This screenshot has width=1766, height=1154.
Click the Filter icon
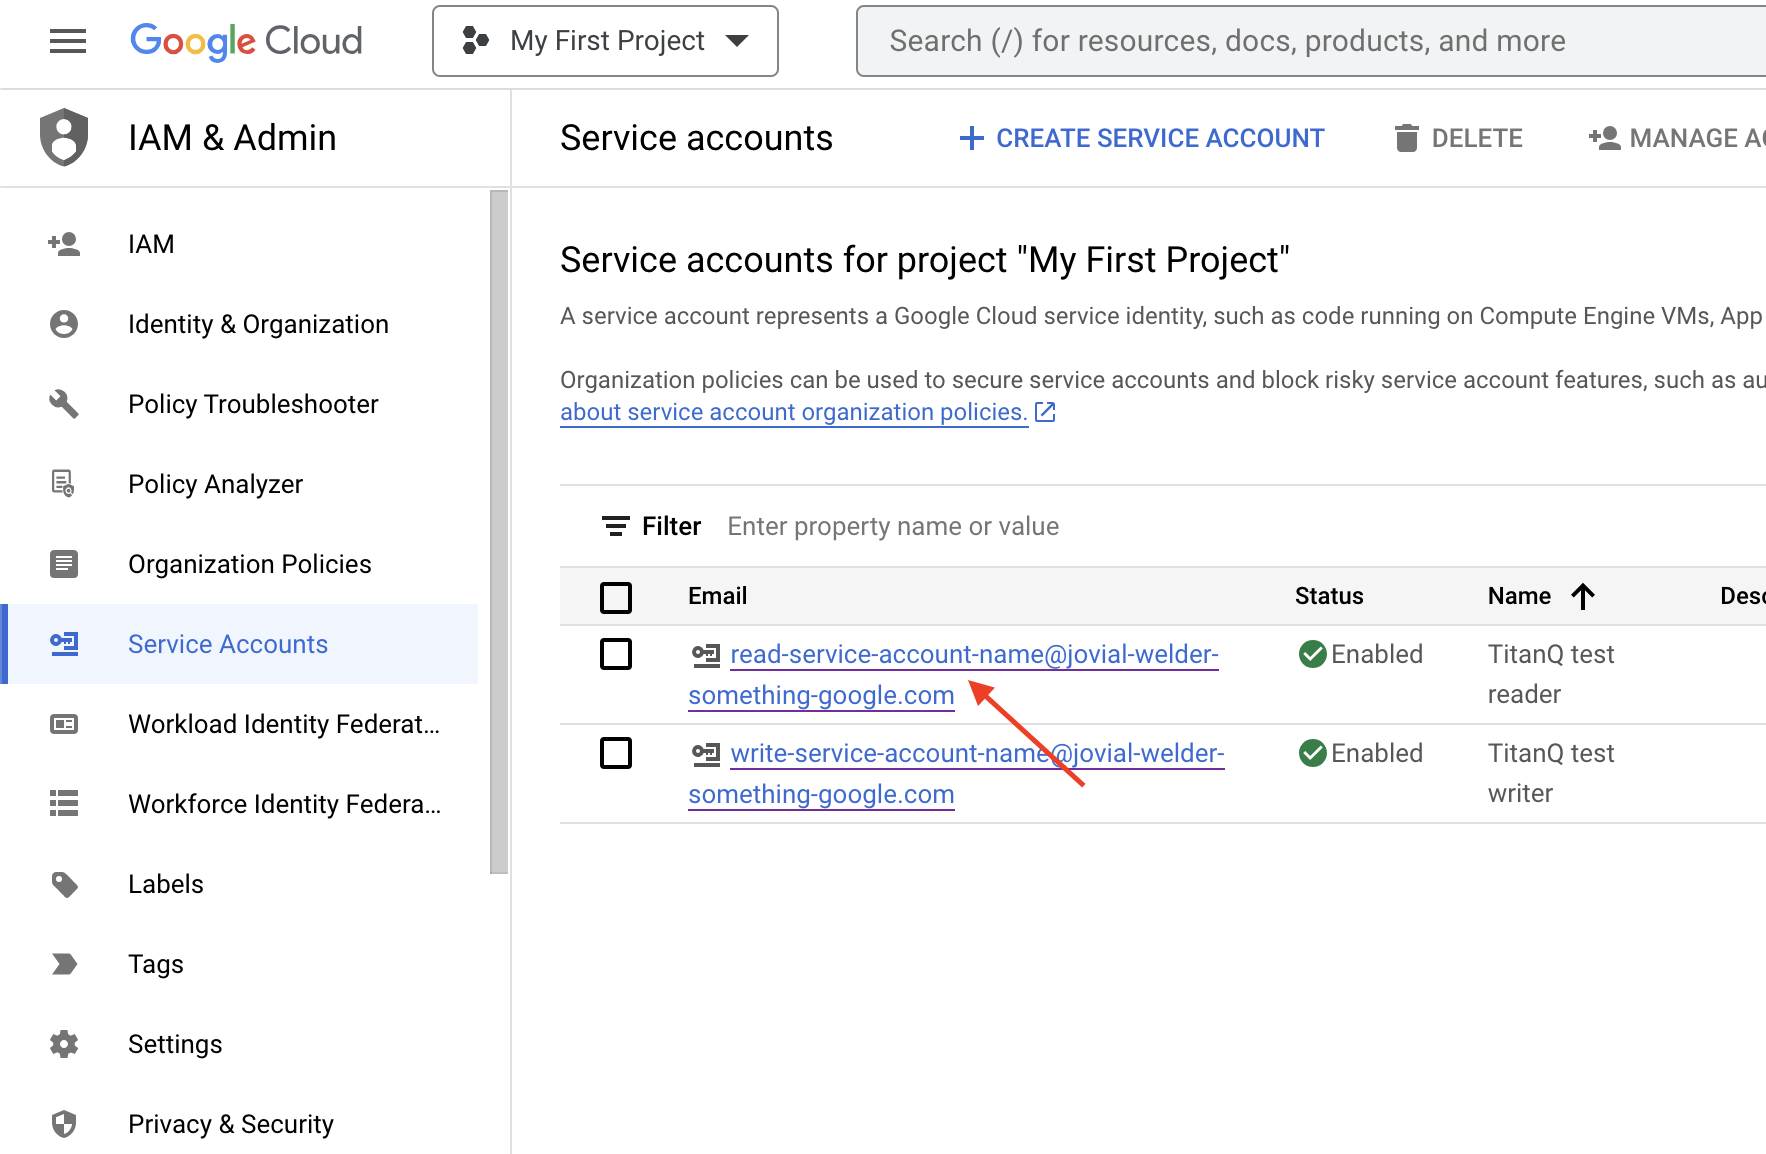tap(615, 526)
